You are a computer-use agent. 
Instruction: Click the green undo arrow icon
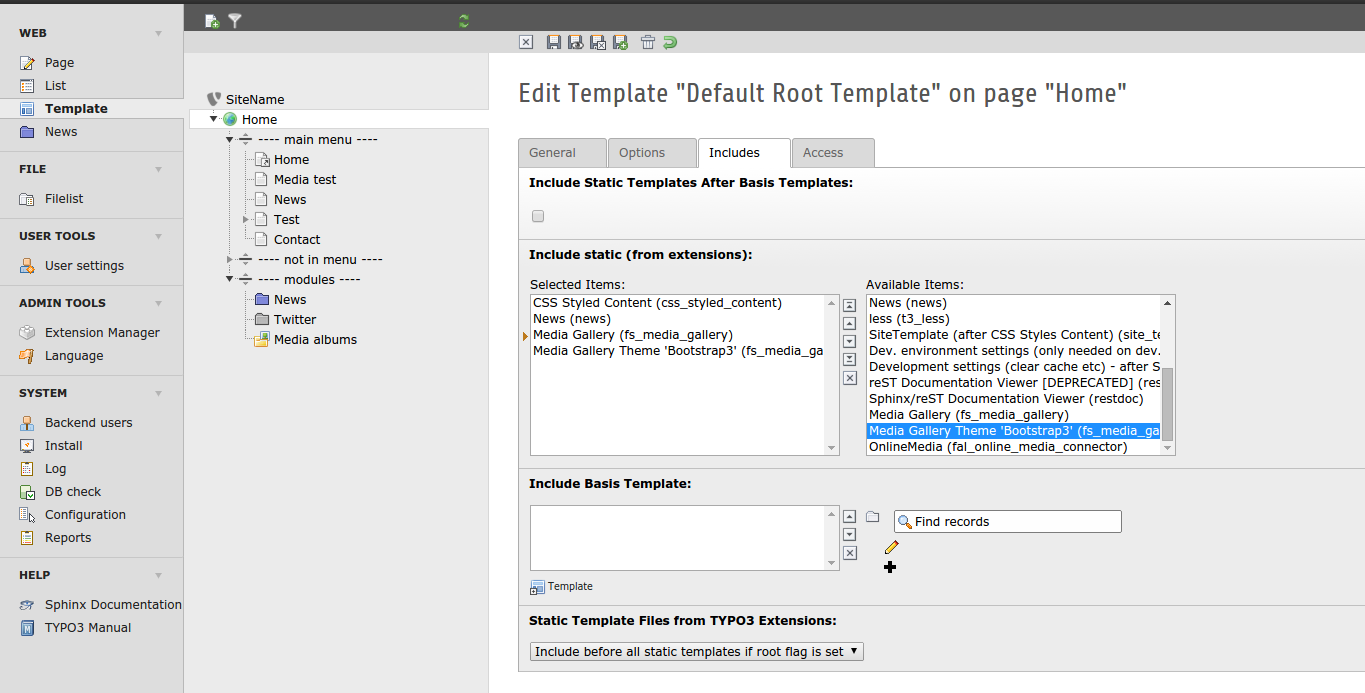tap(670, 42)
